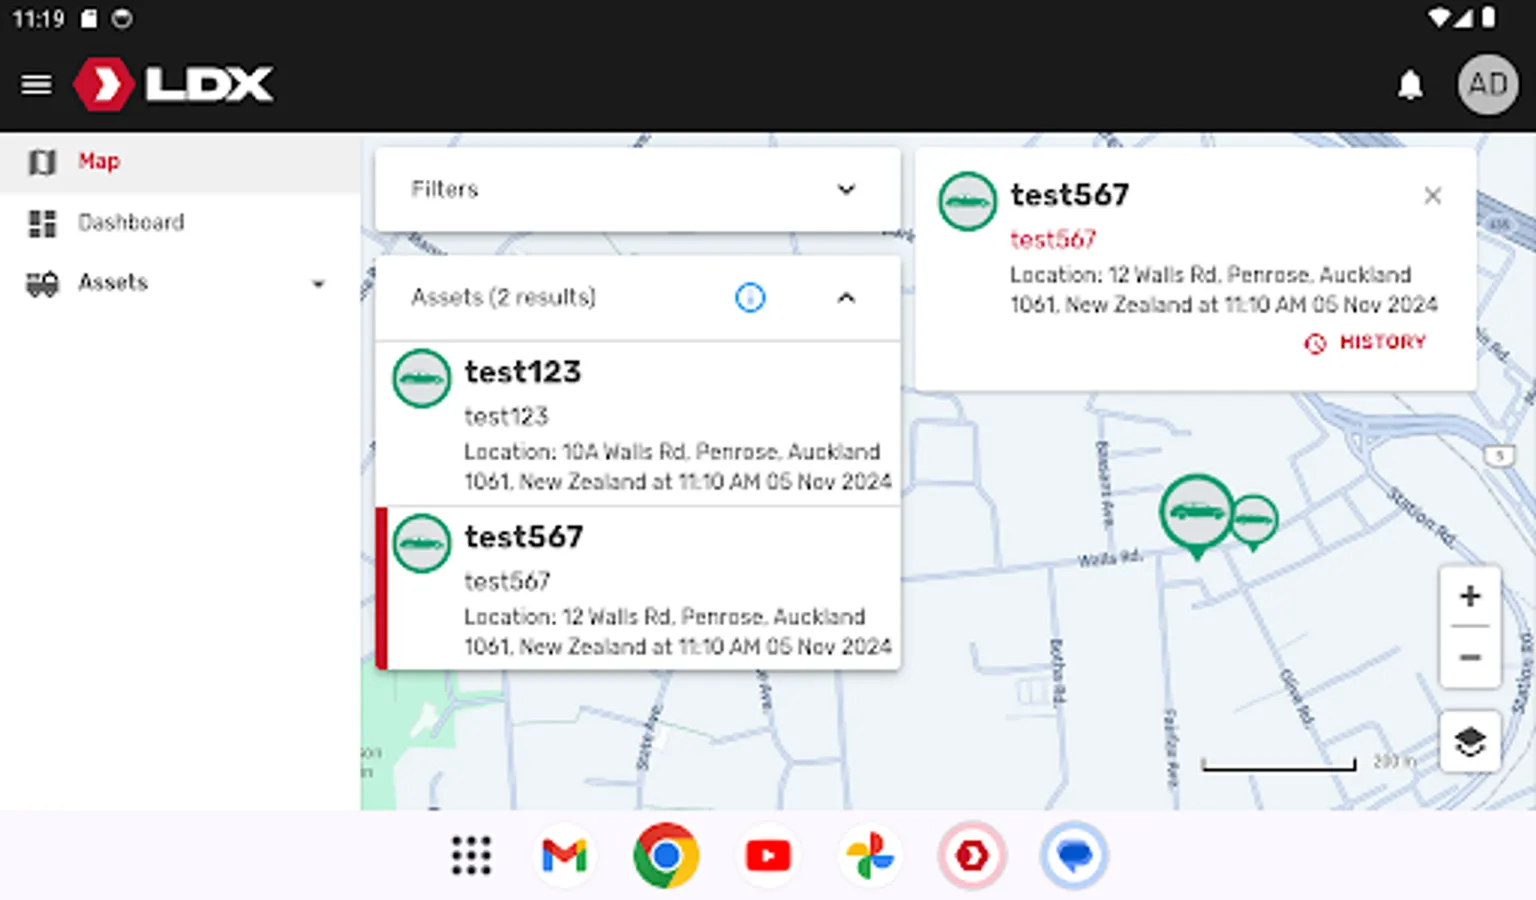Click the AD profile avatar
Image resolution: width=1536 pixels, height=900 pixels.
pos(1487,84)
